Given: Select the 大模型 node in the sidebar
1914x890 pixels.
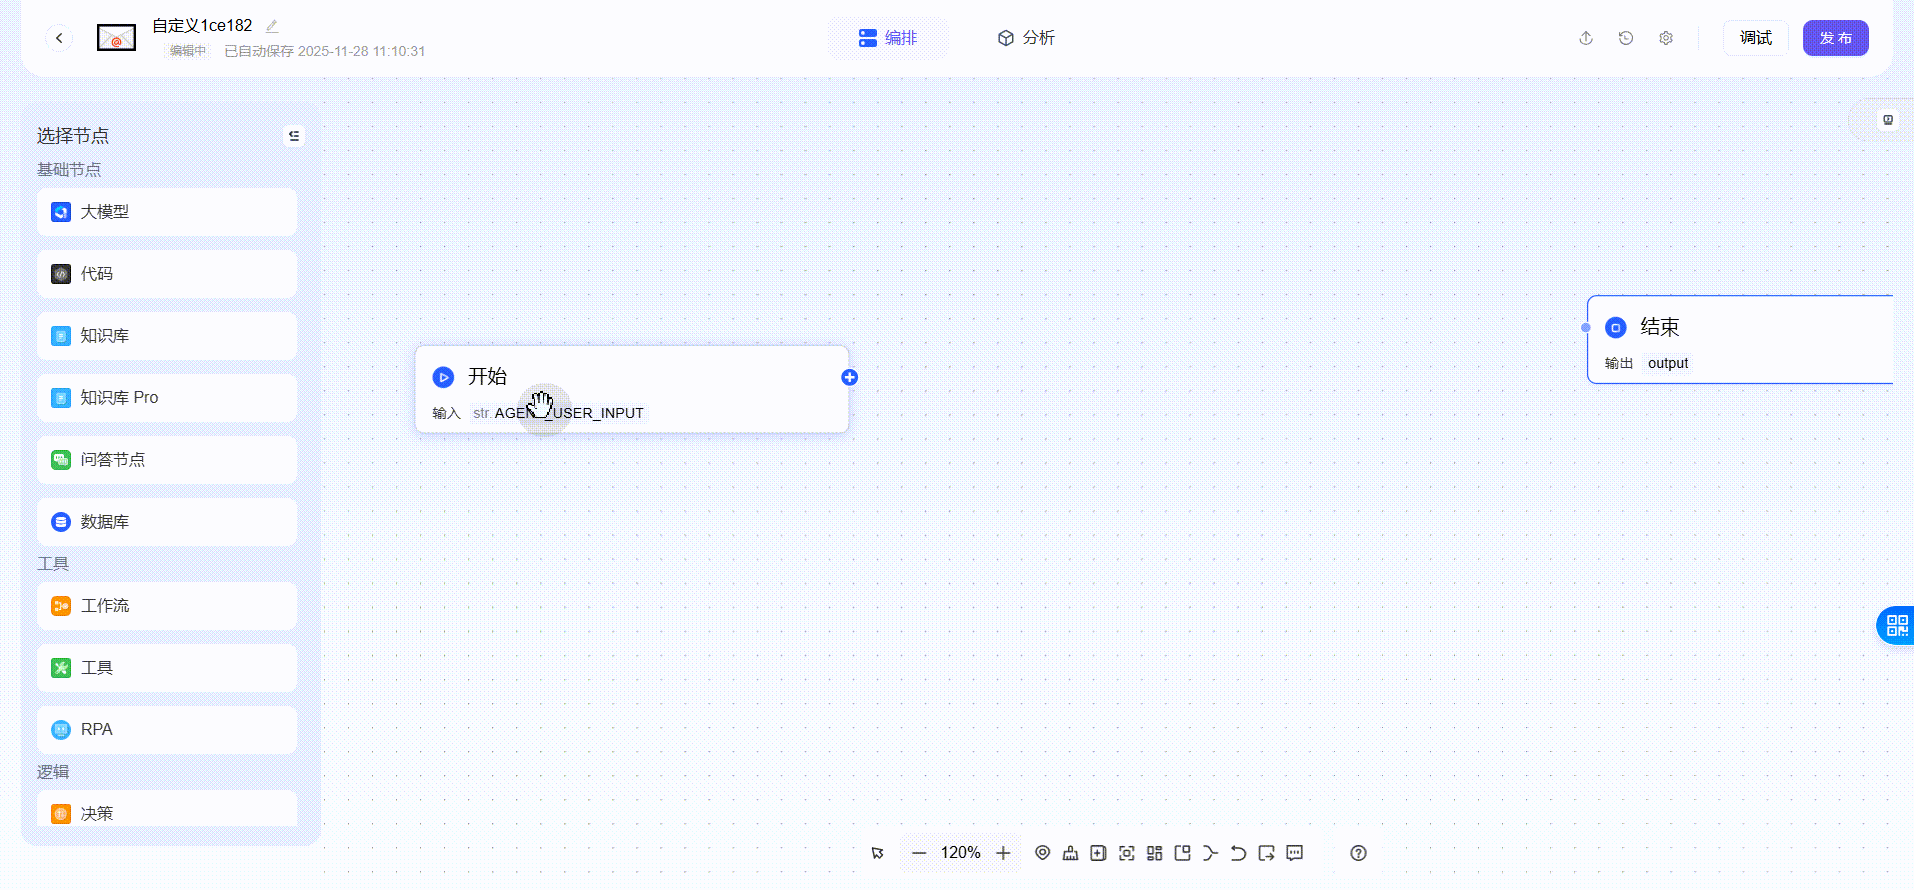Looking at the screenshot, I should point(167,212).
